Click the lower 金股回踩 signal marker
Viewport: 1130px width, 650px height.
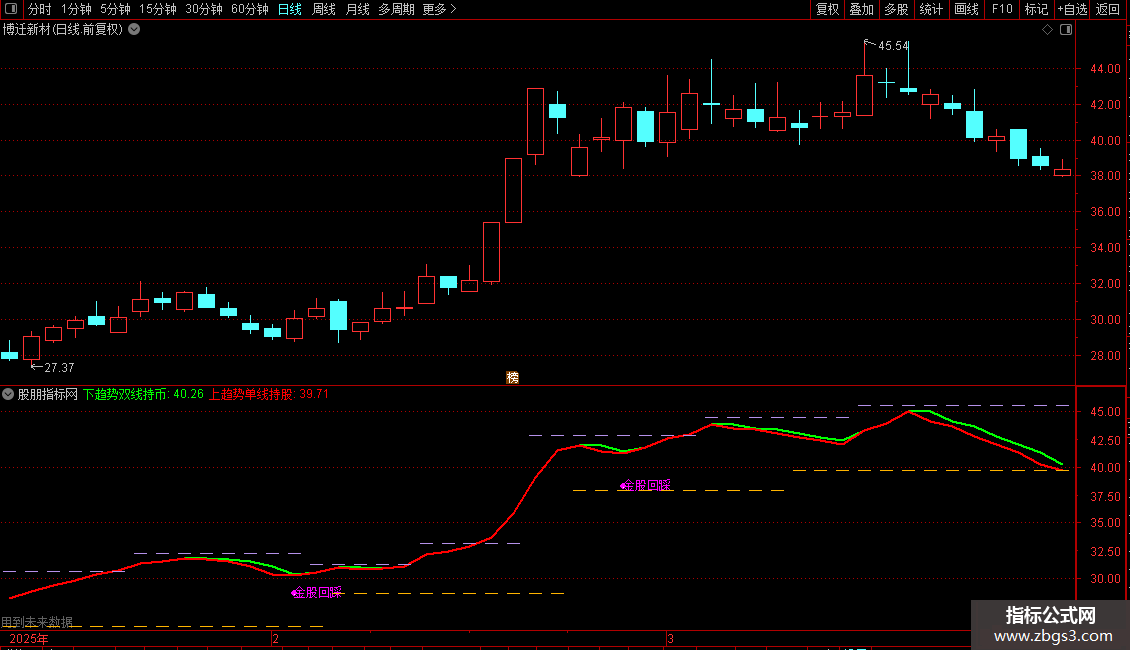click(317, 593)
